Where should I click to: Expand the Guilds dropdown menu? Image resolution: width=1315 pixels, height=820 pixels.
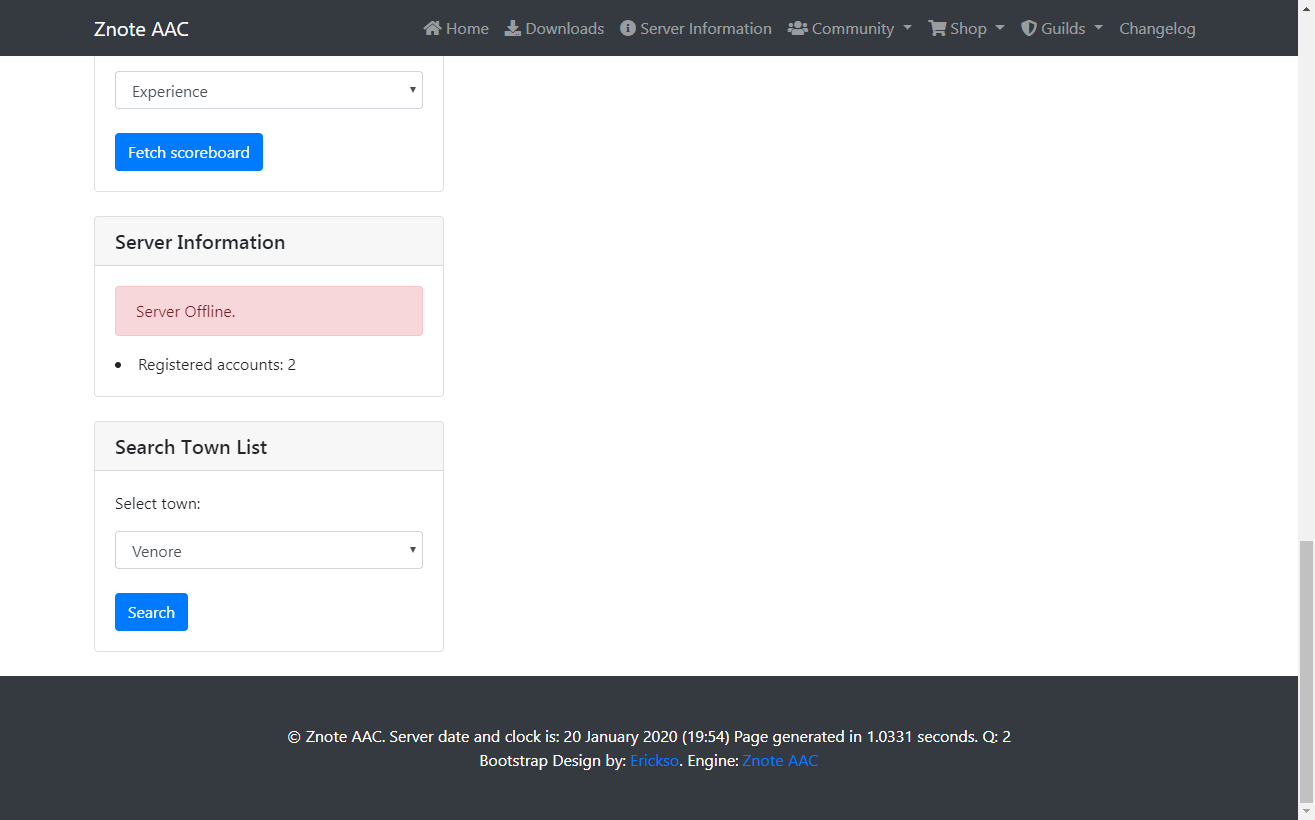(1062, 28)
